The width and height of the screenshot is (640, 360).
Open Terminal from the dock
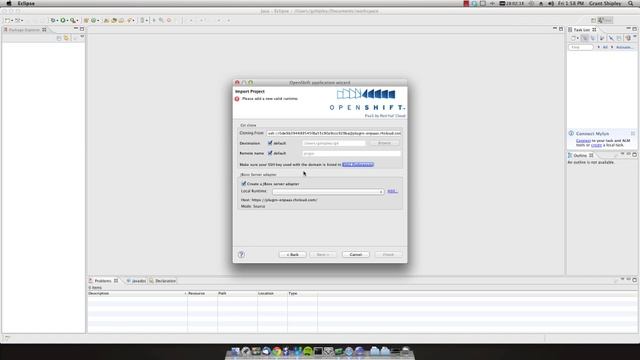coord(318,351)
